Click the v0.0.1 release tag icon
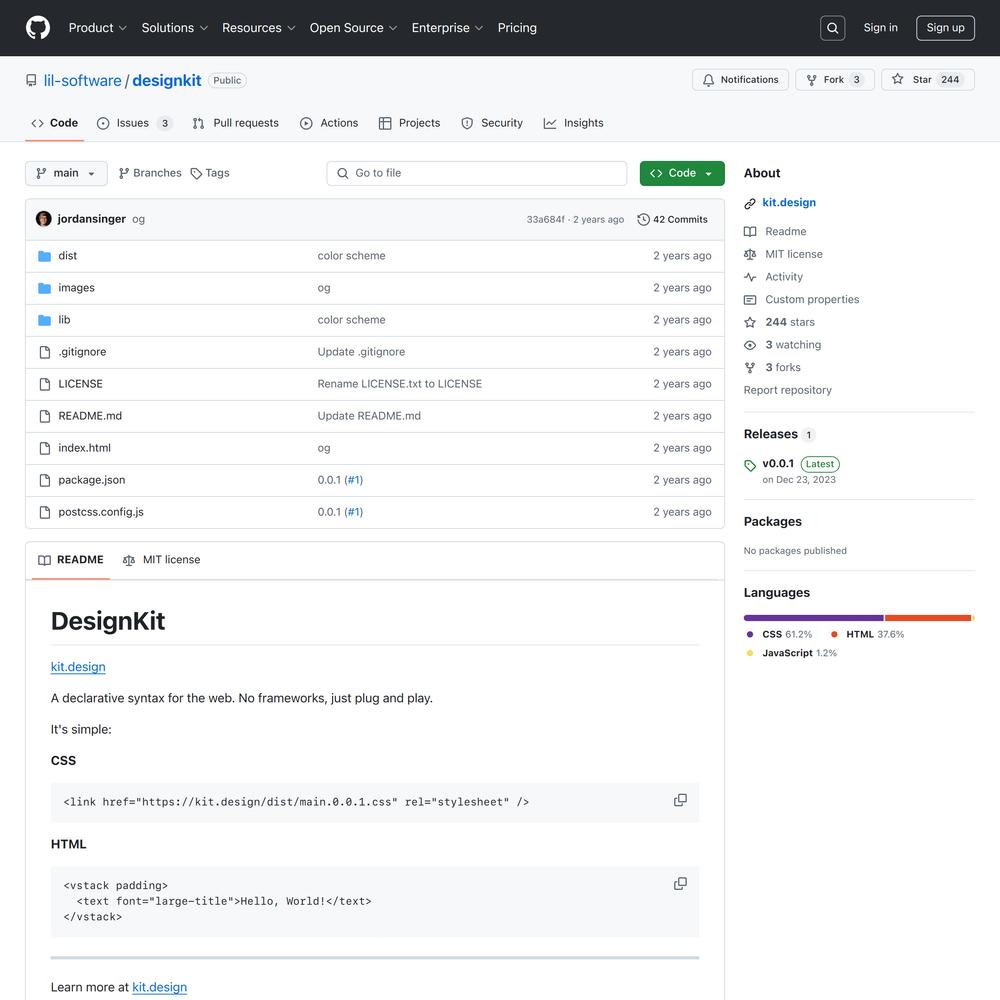Image resolution: width=1000 pixels, height=1000 pixels. pos(750,466)
